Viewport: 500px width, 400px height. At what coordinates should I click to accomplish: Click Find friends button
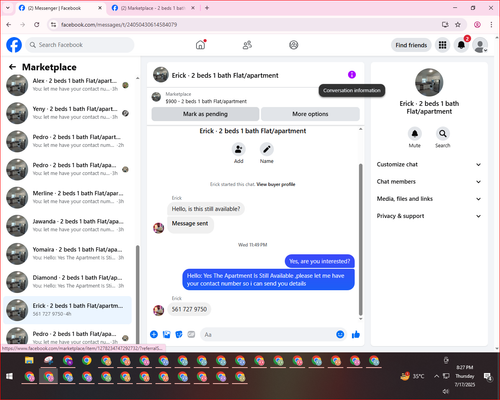coord(411,45)
